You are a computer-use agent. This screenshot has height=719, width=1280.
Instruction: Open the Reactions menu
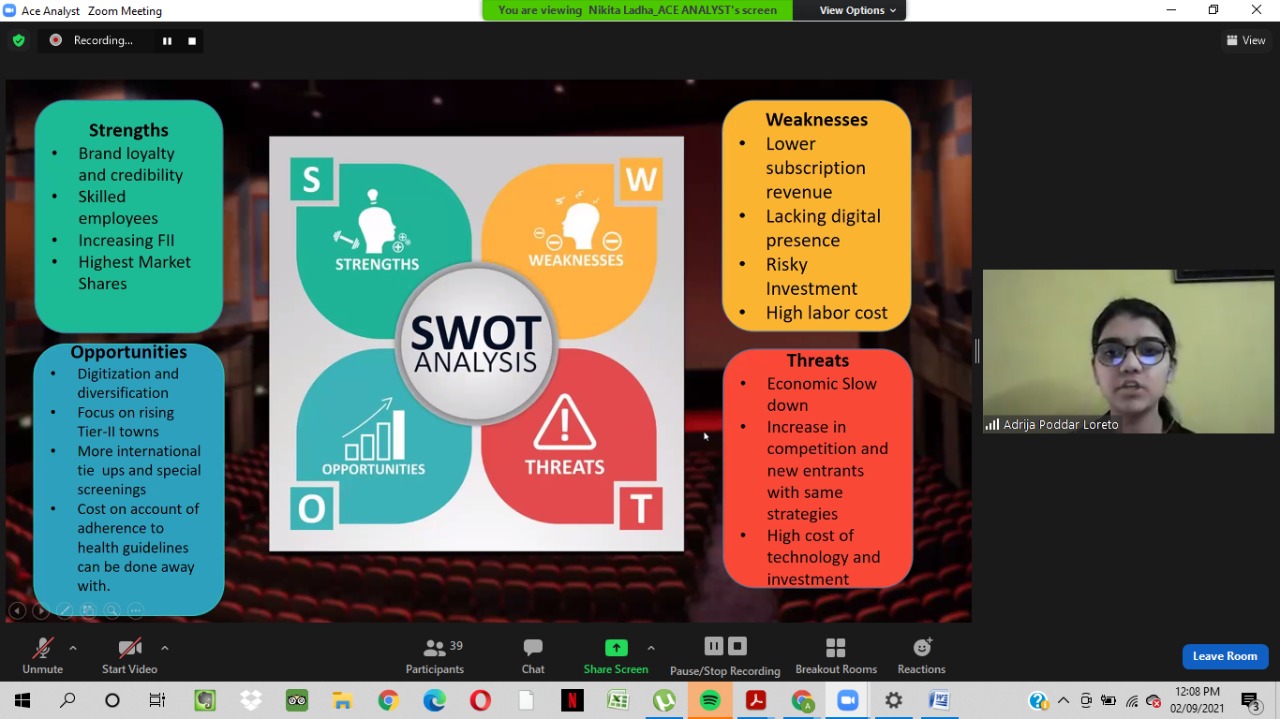coord(921,655)
